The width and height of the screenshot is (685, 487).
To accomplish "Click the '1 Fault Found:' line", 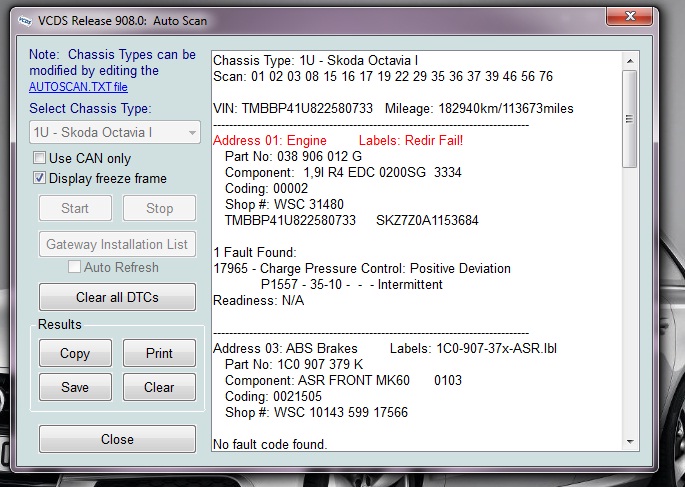I will coord(255,252).
